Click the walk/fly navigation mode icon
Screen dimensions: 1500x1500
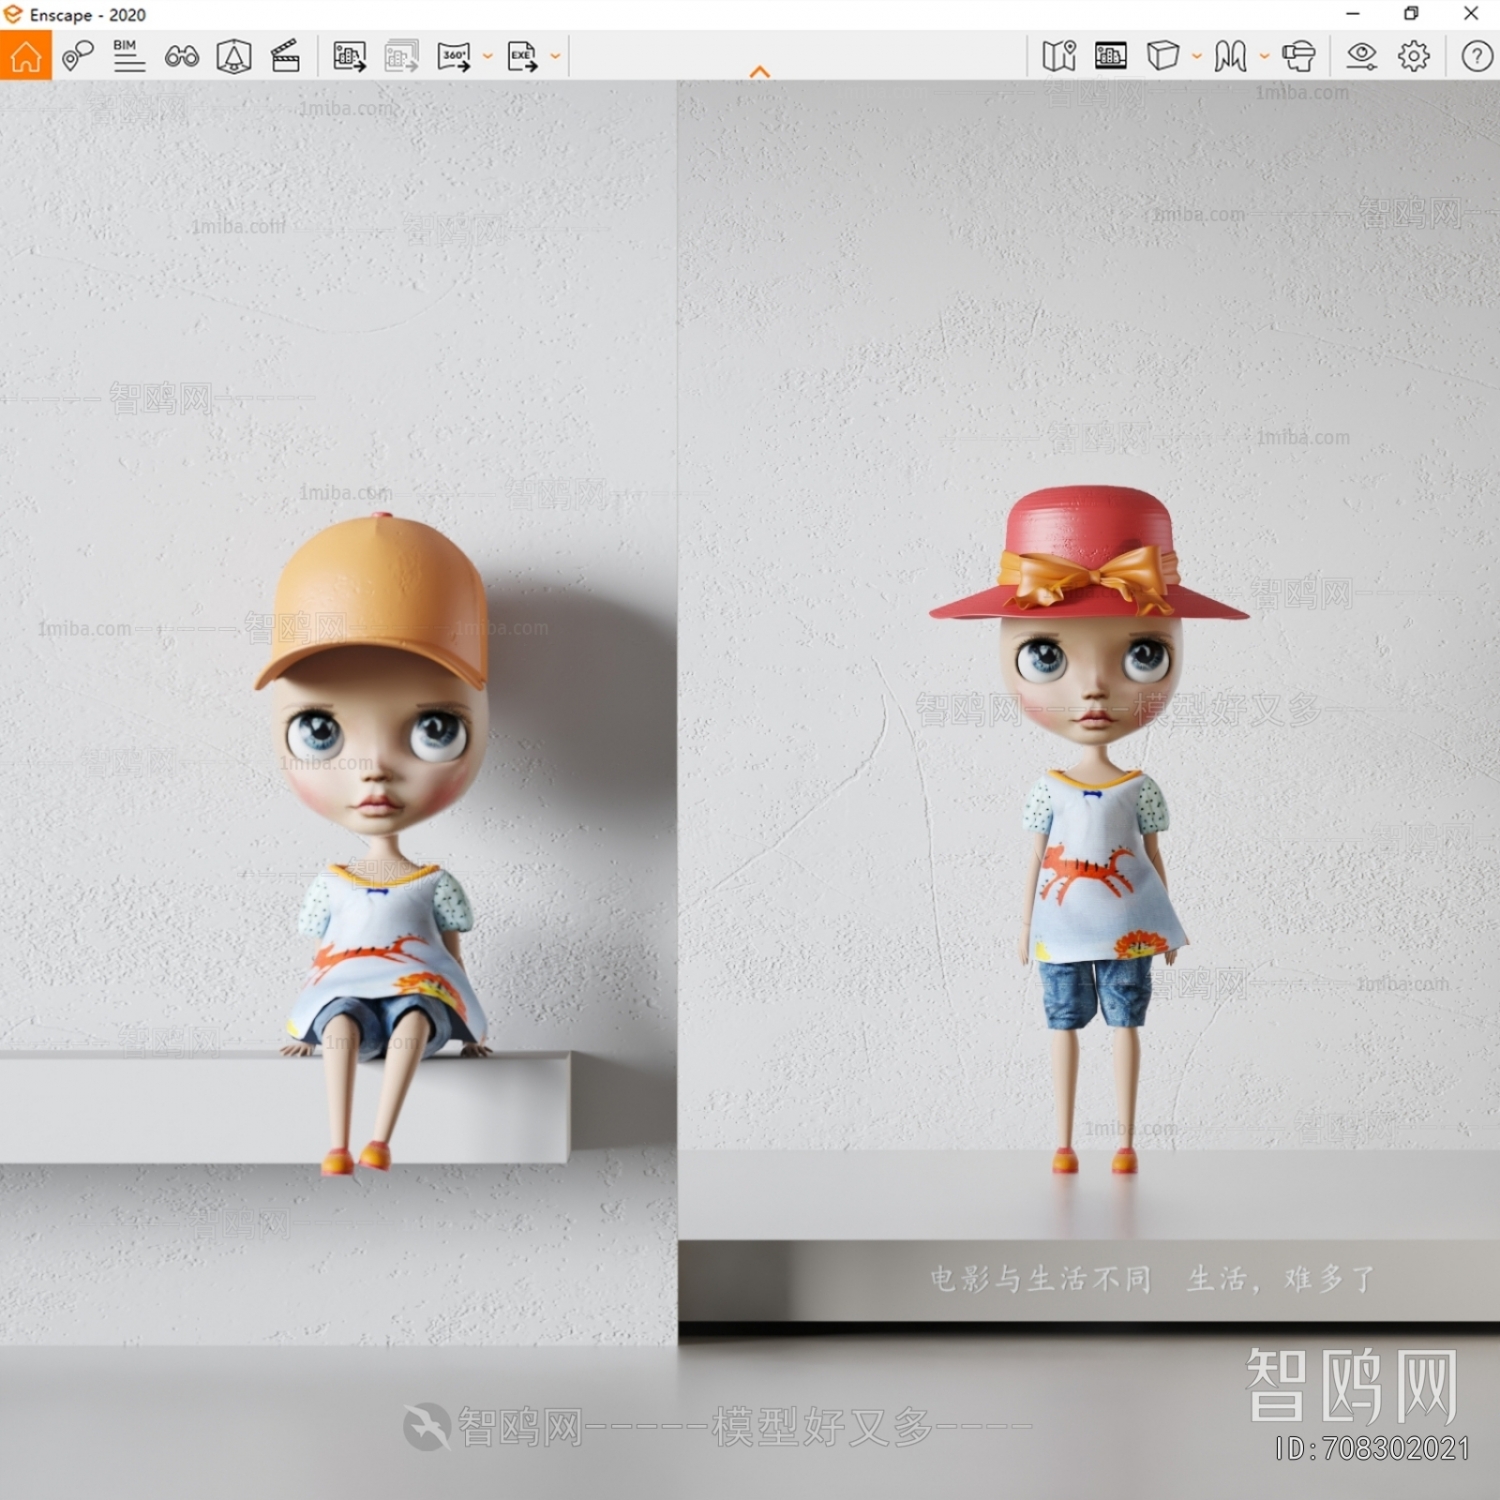(x=1231, y=56)
